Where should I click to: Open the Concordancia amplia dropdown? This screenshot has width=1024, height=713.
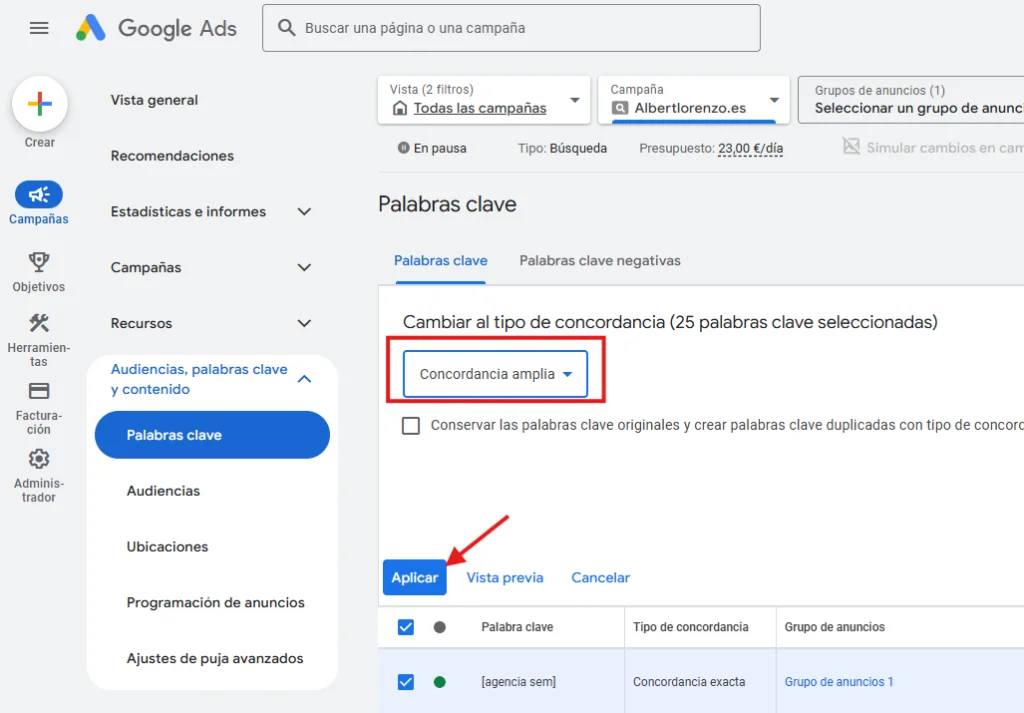click(495, 374)
